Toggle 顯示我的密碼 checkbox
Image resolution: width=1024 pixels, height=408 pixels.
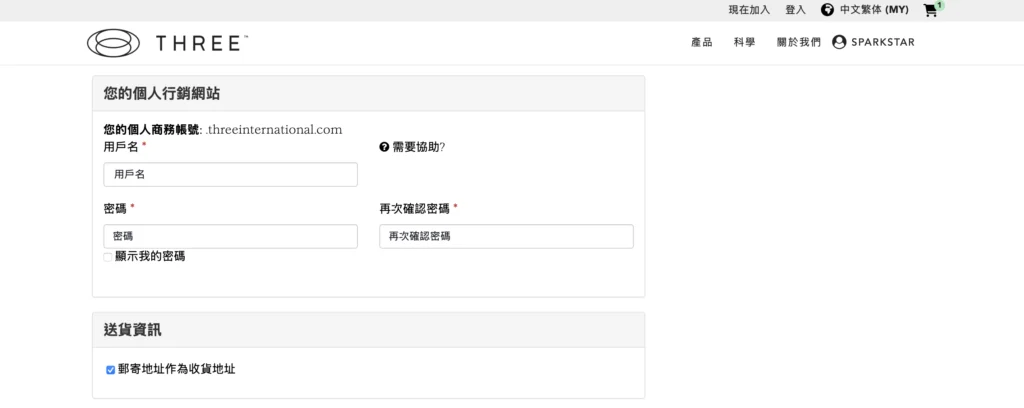pyautogui.click(x=108, y=257)
